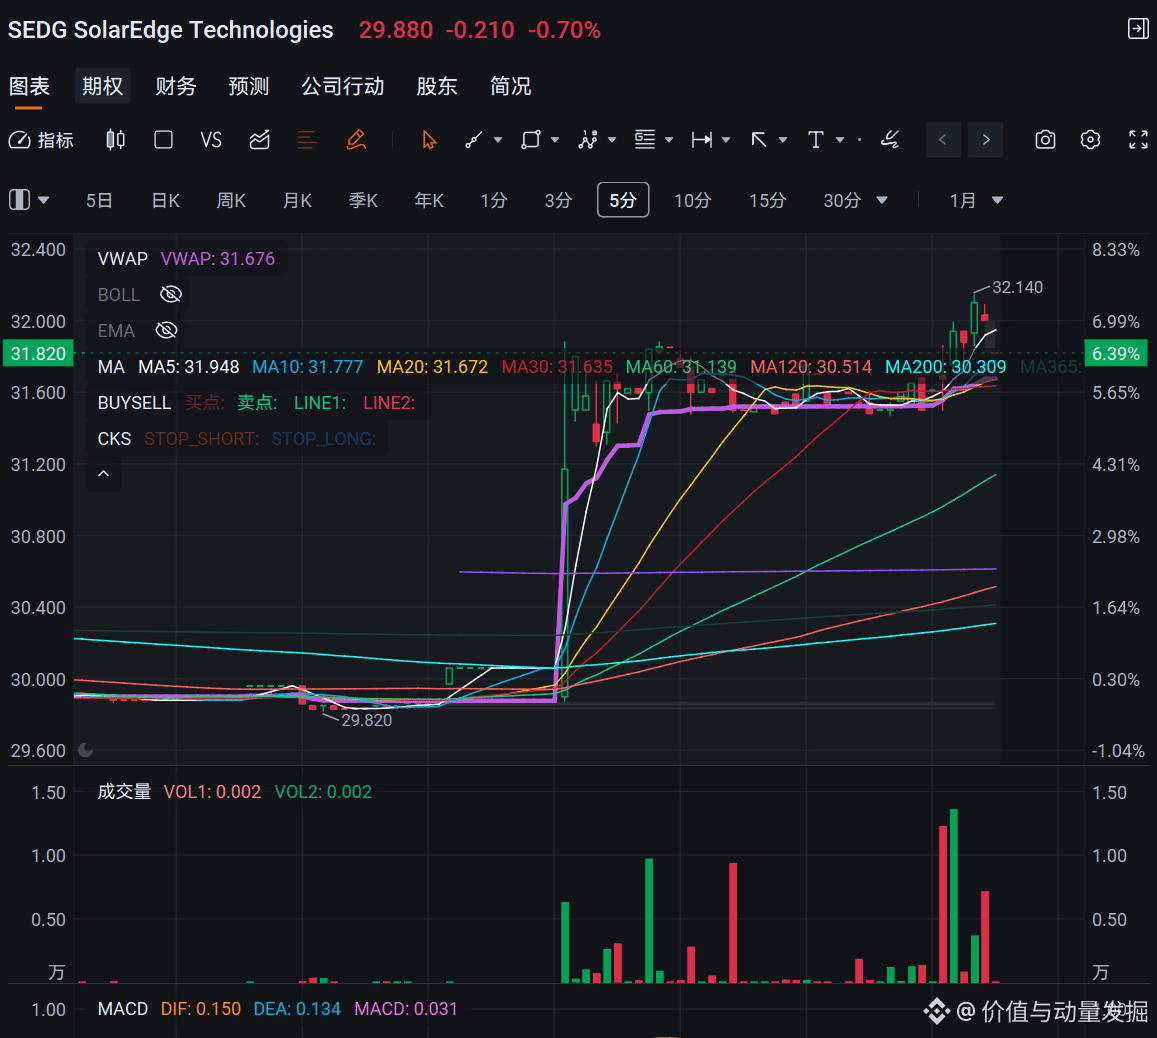Select the 月K timeframe button

point(297,200)
